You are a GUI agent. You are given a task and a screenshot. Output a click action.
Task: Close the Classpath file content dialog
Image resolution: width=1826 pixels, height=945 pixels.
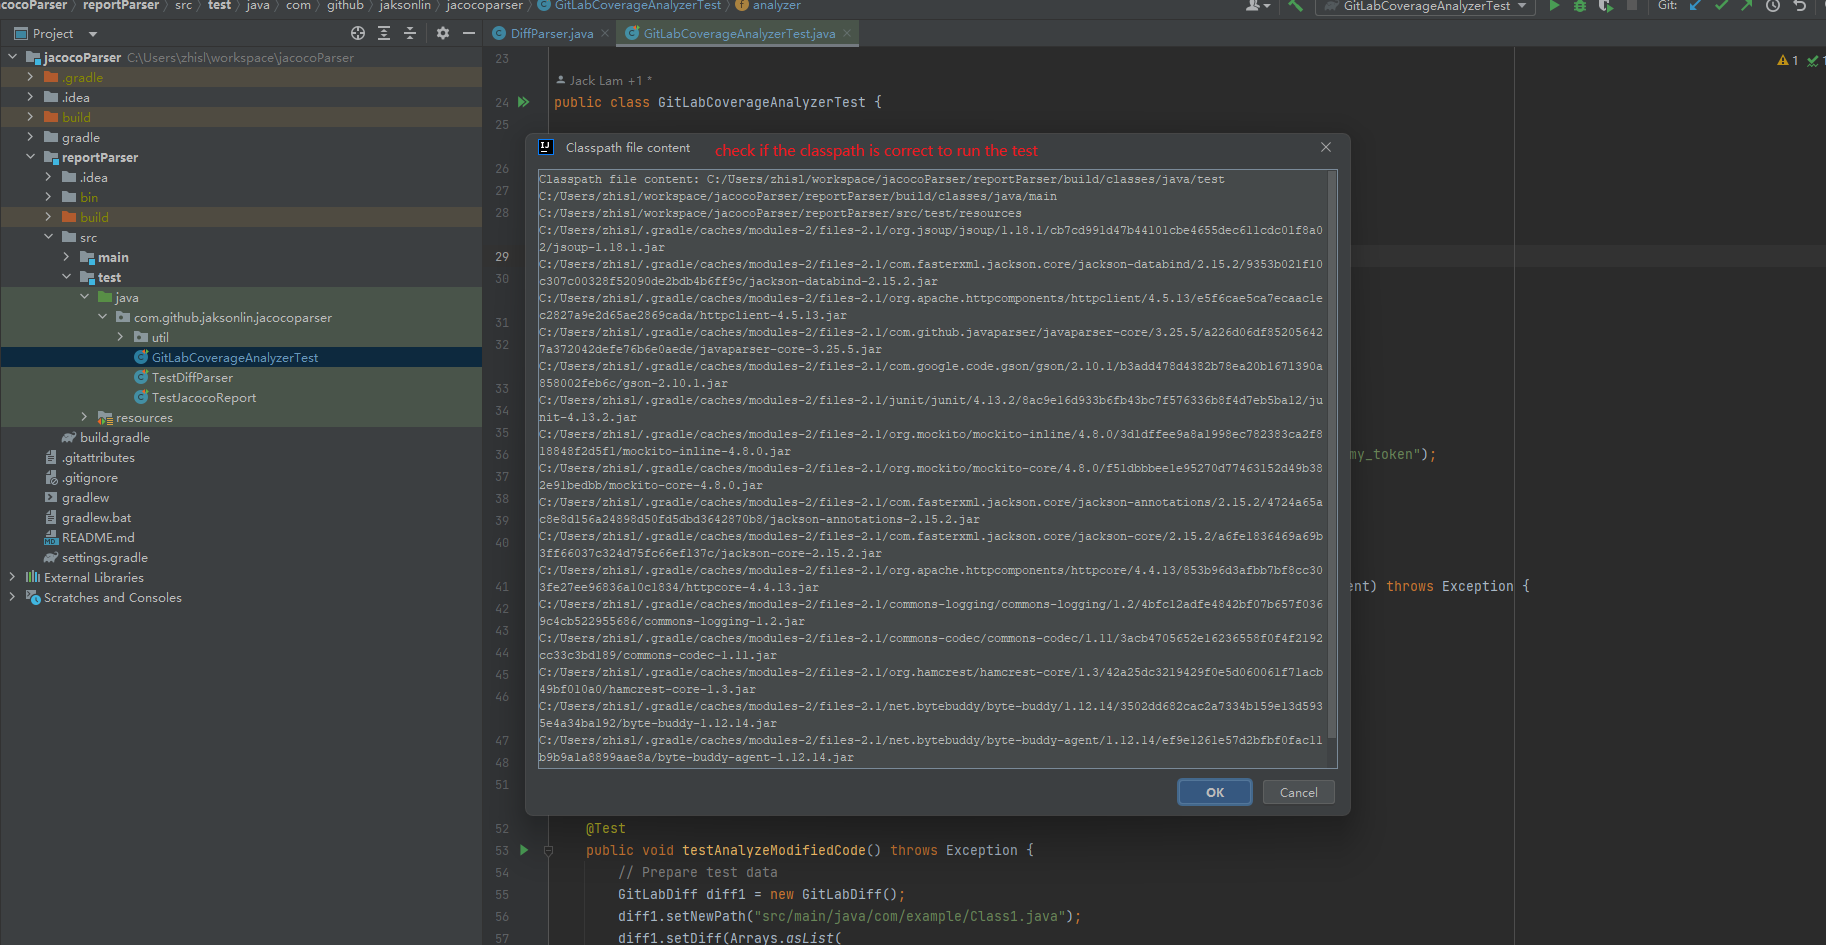1326,147
